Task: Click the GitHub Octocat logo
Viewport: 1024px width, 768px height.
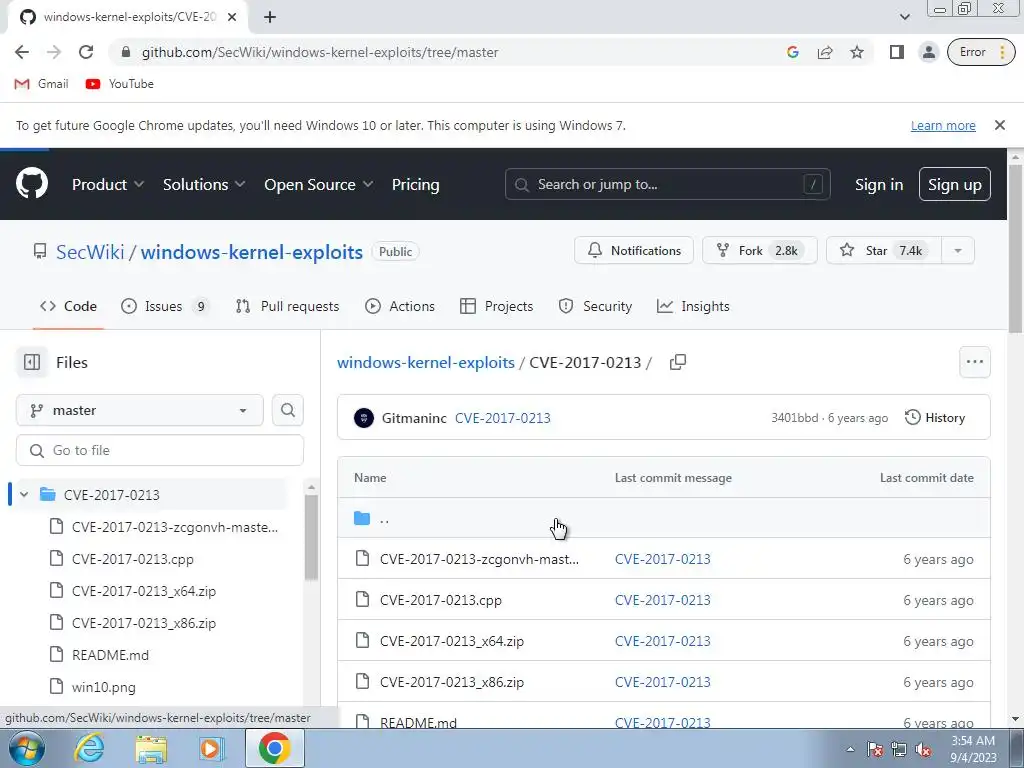Action: [32, 184]
